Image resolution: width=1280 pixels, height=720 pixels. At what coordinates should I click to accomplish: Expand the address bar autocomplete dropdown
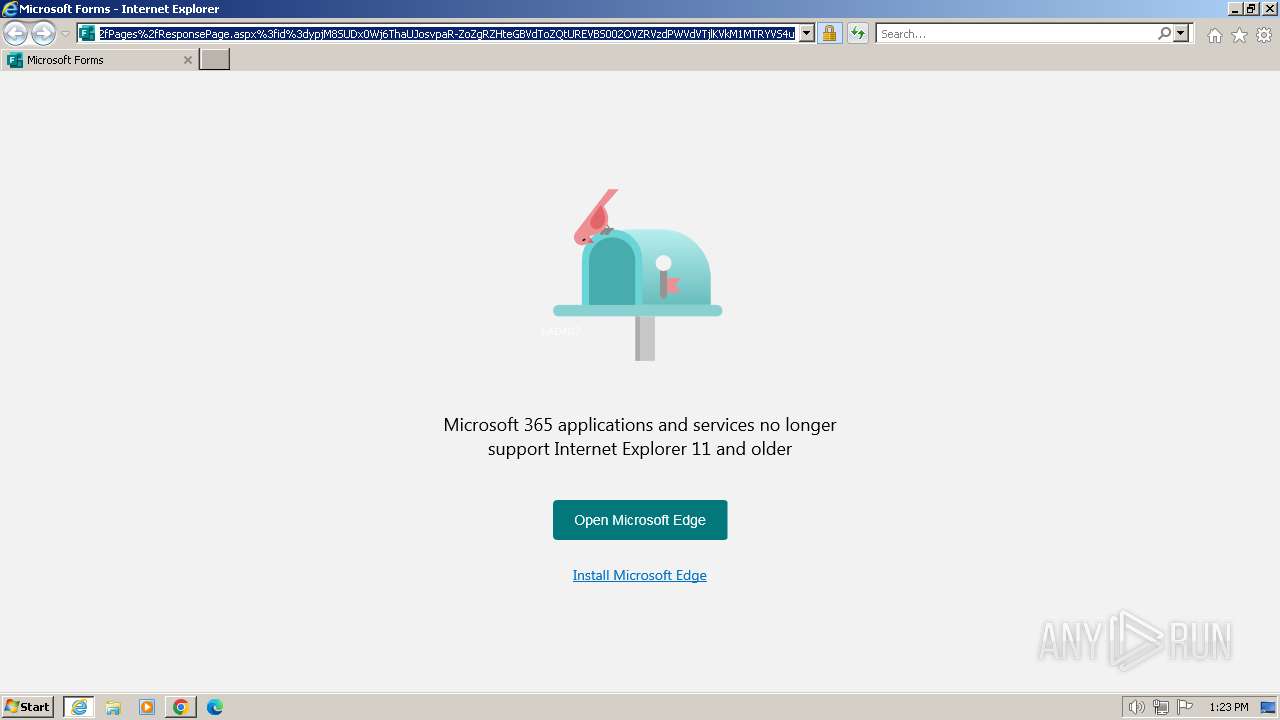pos(807,34)
